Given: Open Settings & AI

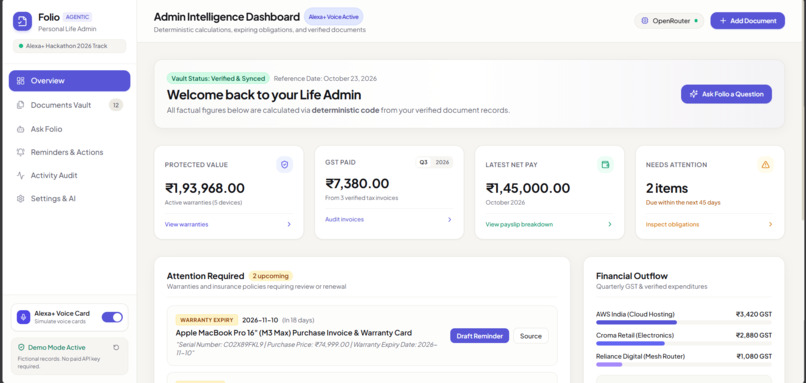Looking at the screenshot, I should click(x=69, y=198).
